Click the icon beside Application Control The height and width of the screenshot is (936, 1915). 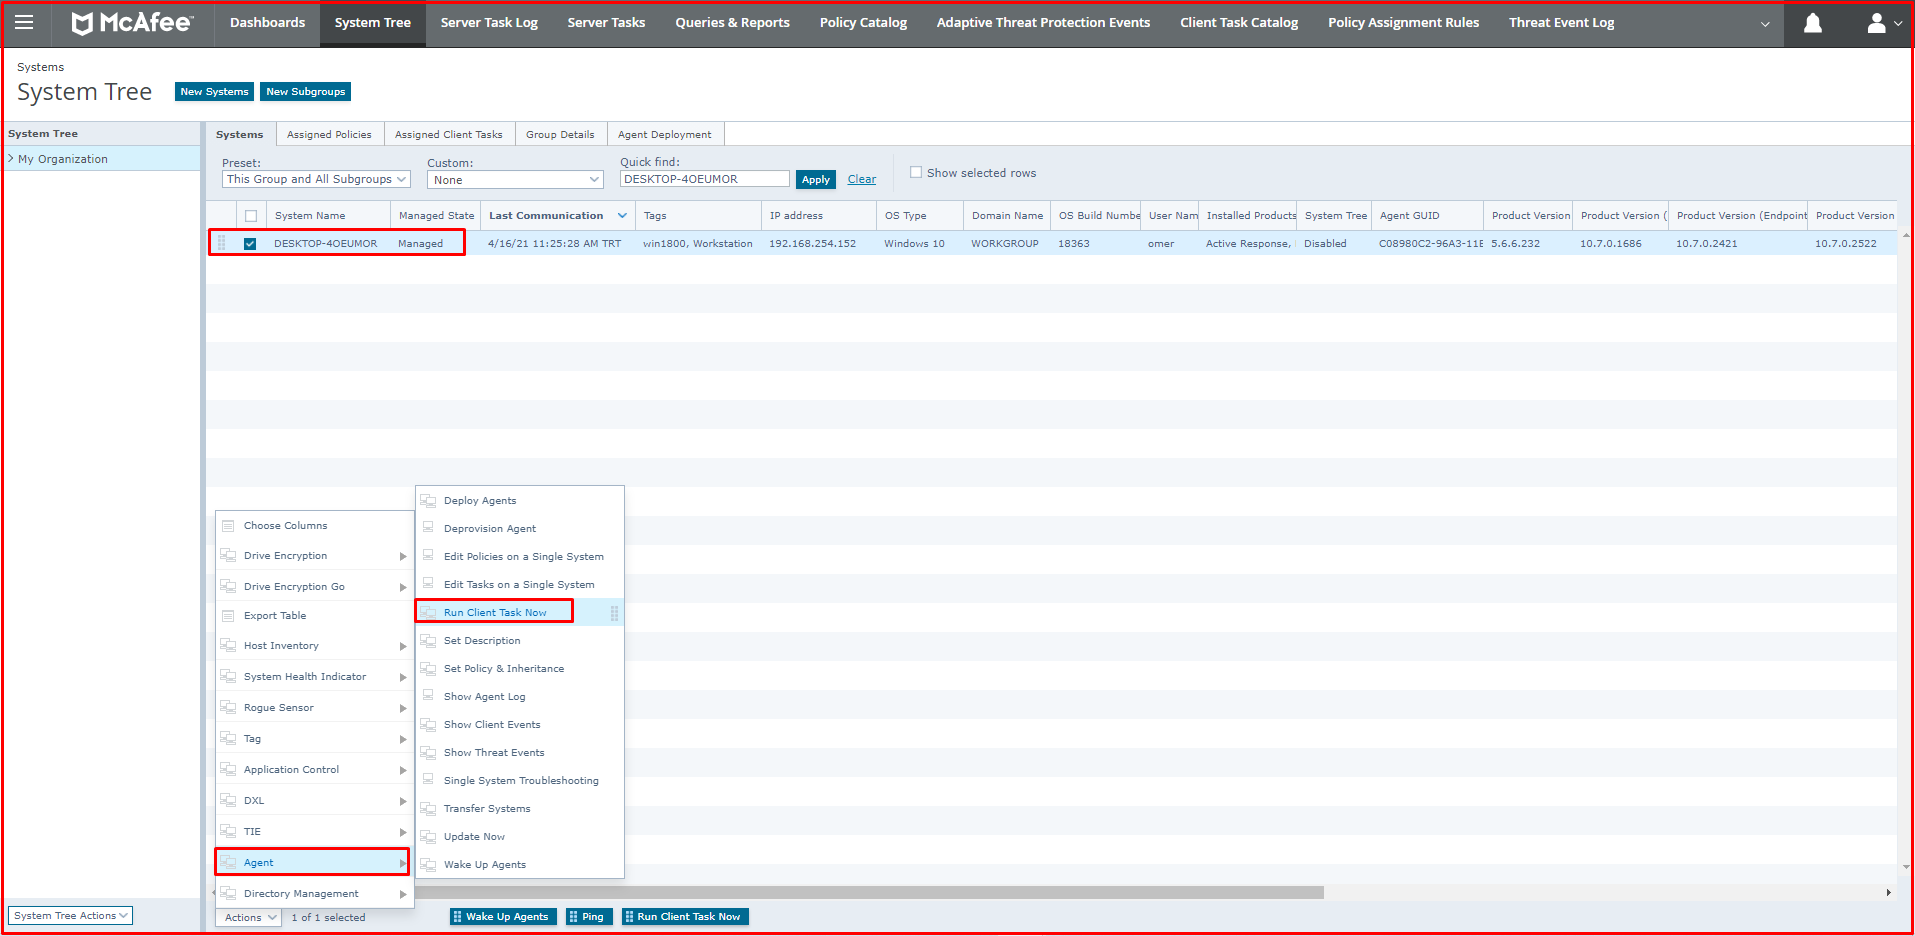[x=228, y=770]
